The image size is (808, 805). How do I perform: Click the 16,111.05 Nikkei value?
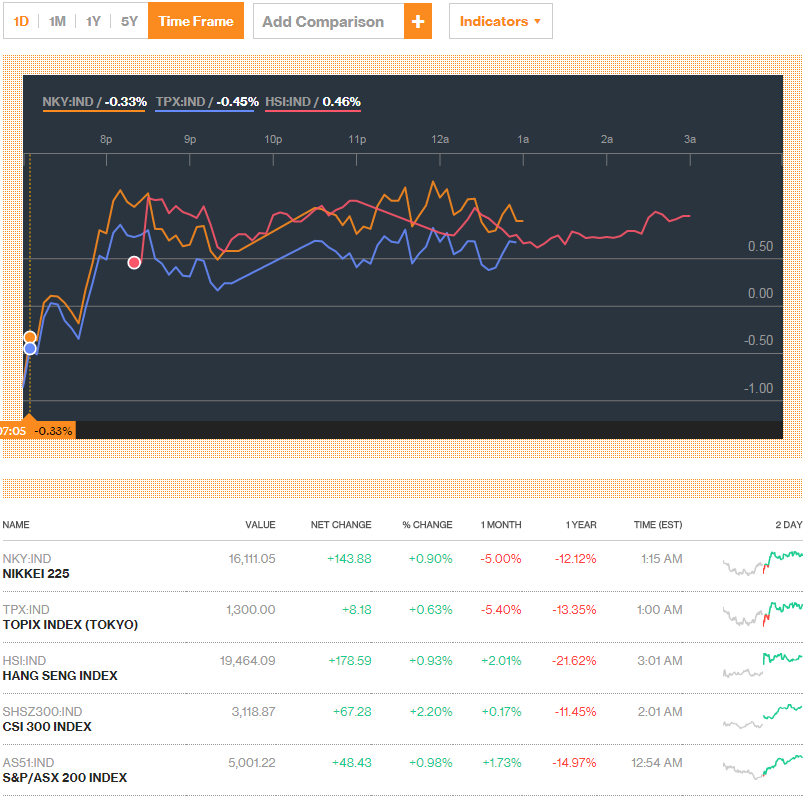(x=252, y=559)
